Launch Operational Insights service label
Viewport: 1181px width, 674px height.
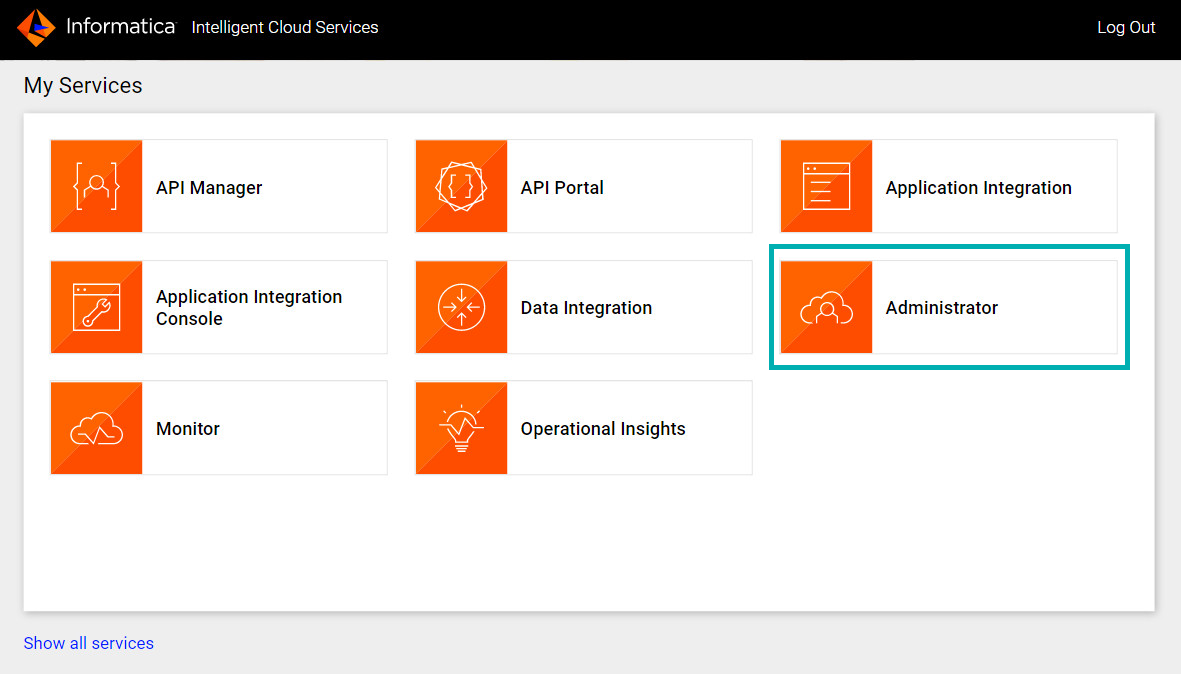click(x=603, y=428)
